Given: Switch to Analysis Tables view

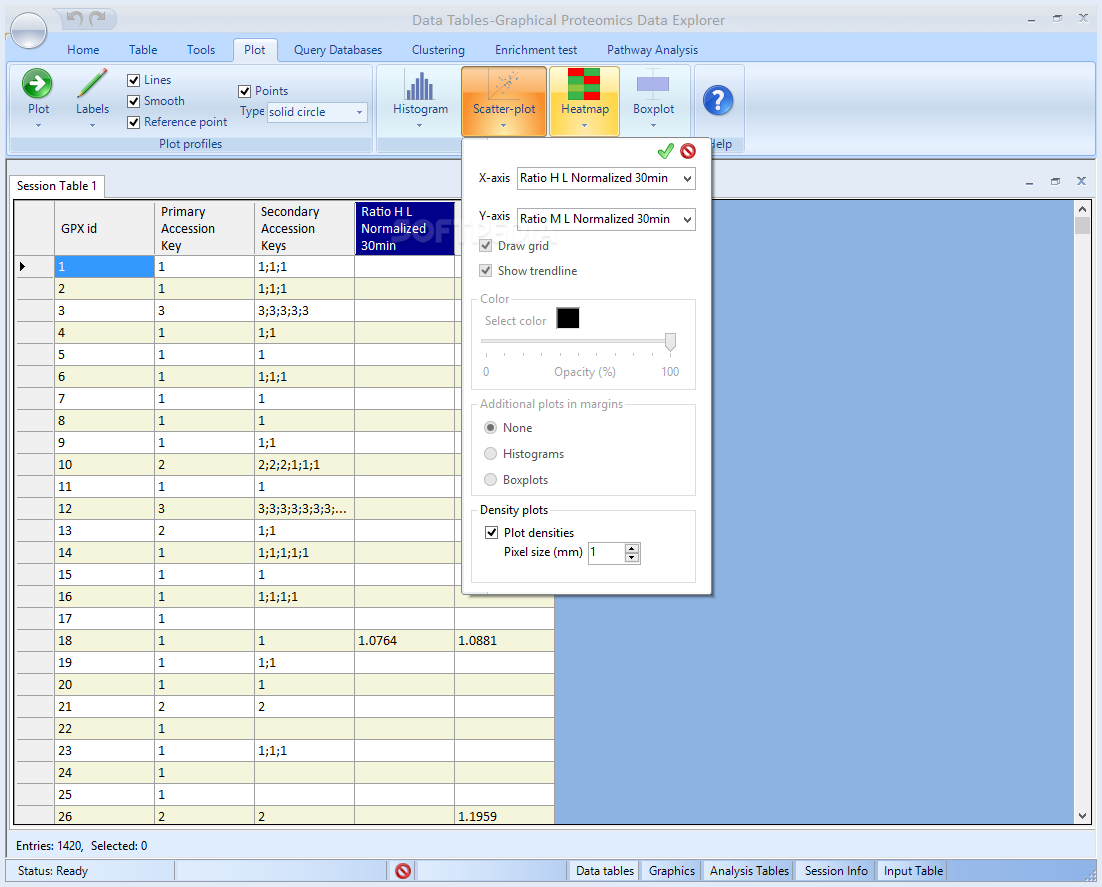Looking at the screenshot, I should click(x=749, y=871).
